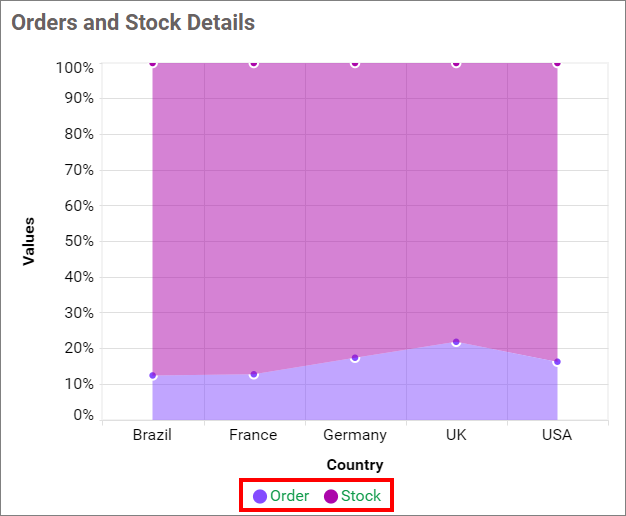This screenshot has width=626, height=516.
Task: Toggle the Order series legend label
Action: point(289,496)
